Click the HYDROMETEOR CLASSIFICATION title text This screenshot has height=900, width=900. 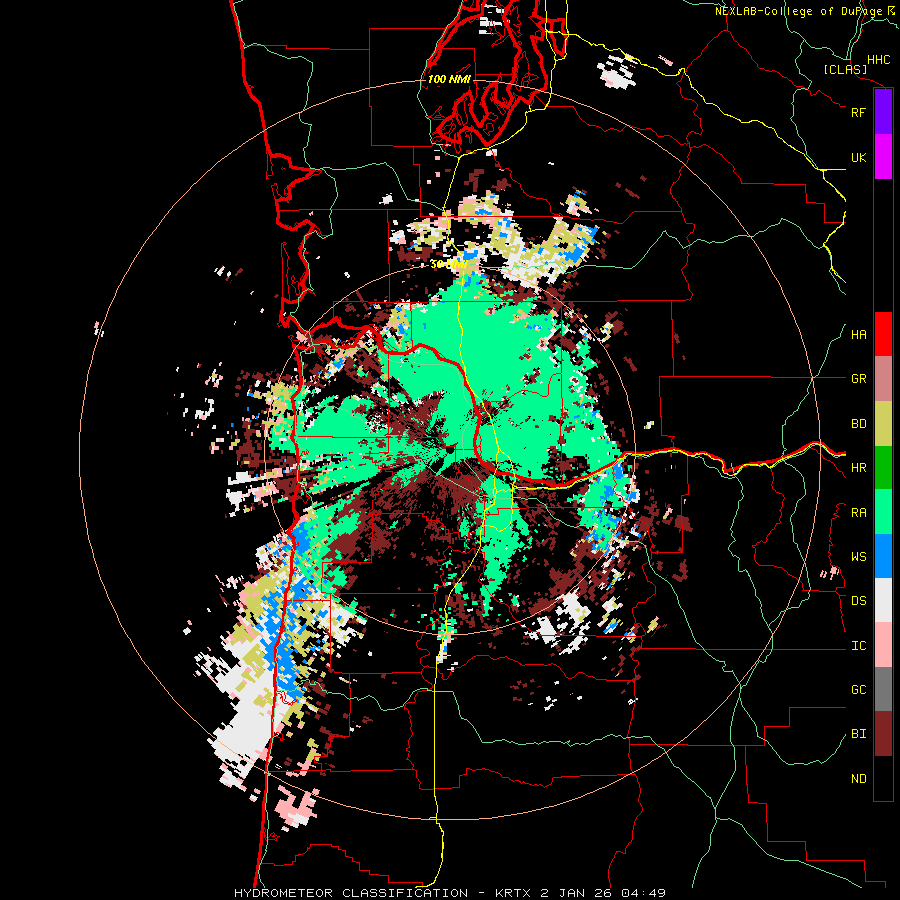(x=351, y=893)
